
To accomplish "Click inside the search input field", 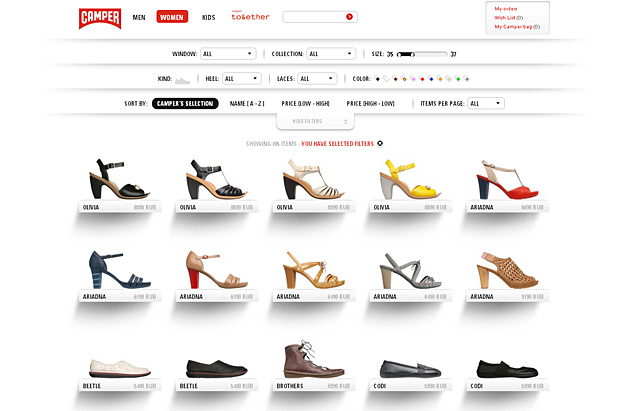I will 313,17.
